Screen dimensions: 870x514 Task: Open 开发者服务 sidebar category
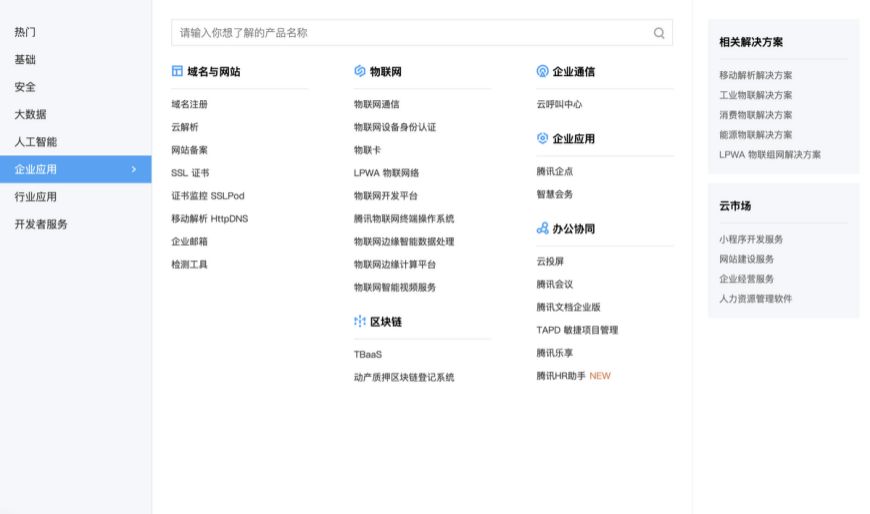(41, 224)
